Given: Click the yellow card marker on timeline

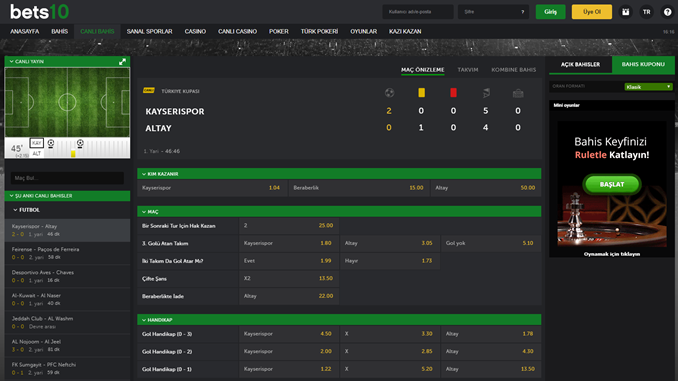Looking at the screenshot, I should (73, 154).
